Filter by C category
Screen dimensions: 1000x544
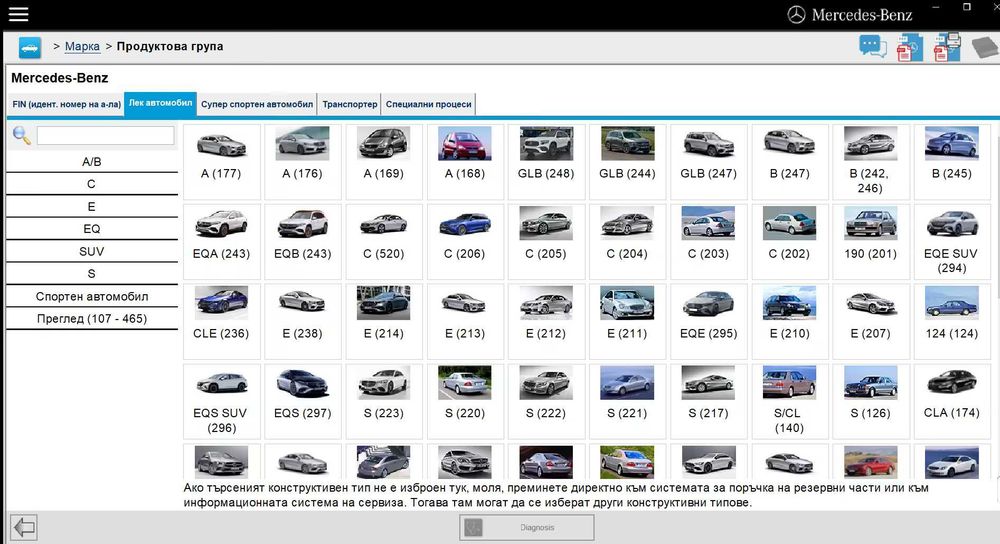(x=92, y=184)
